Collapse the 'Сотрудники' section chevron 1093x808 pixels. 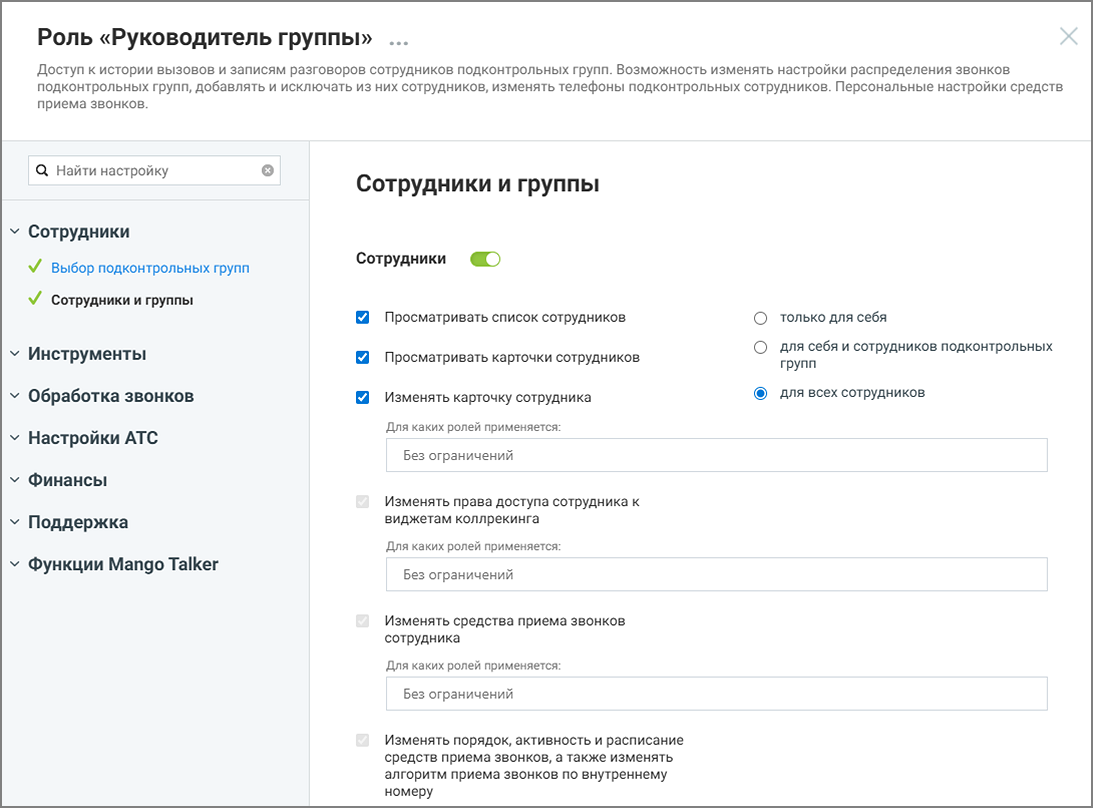(x=15, y=231)
